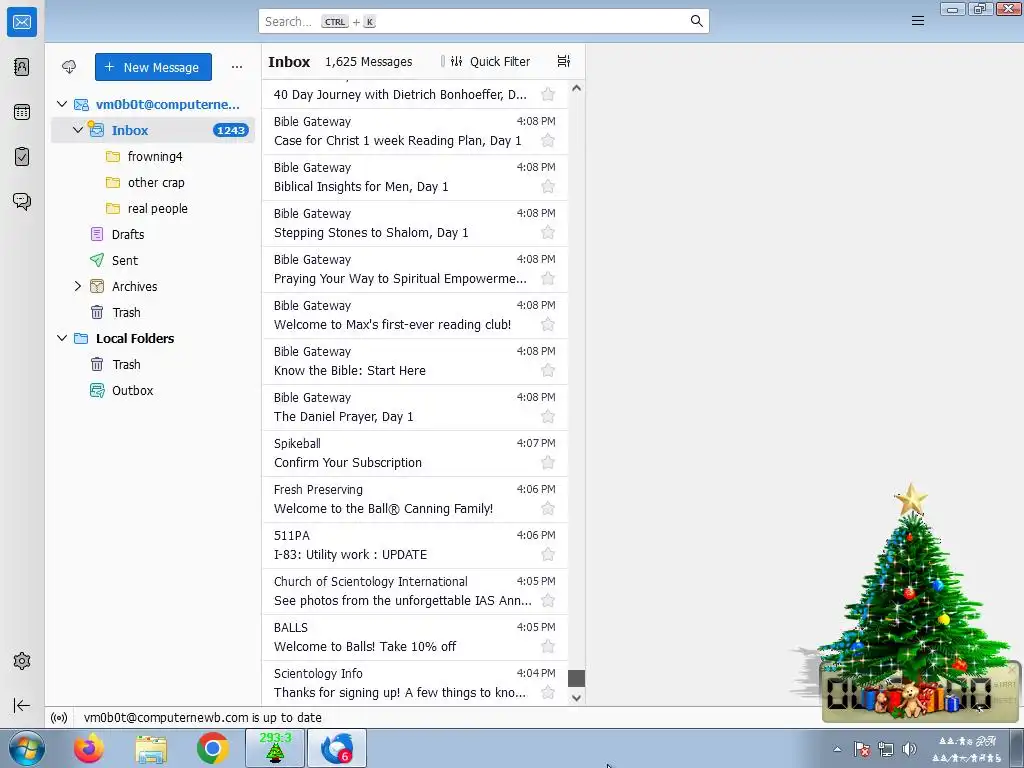Viewport: 1024px width, 768px height.
Task: Open the Thunderbird hamburger menu
Action: pos(918,21)
